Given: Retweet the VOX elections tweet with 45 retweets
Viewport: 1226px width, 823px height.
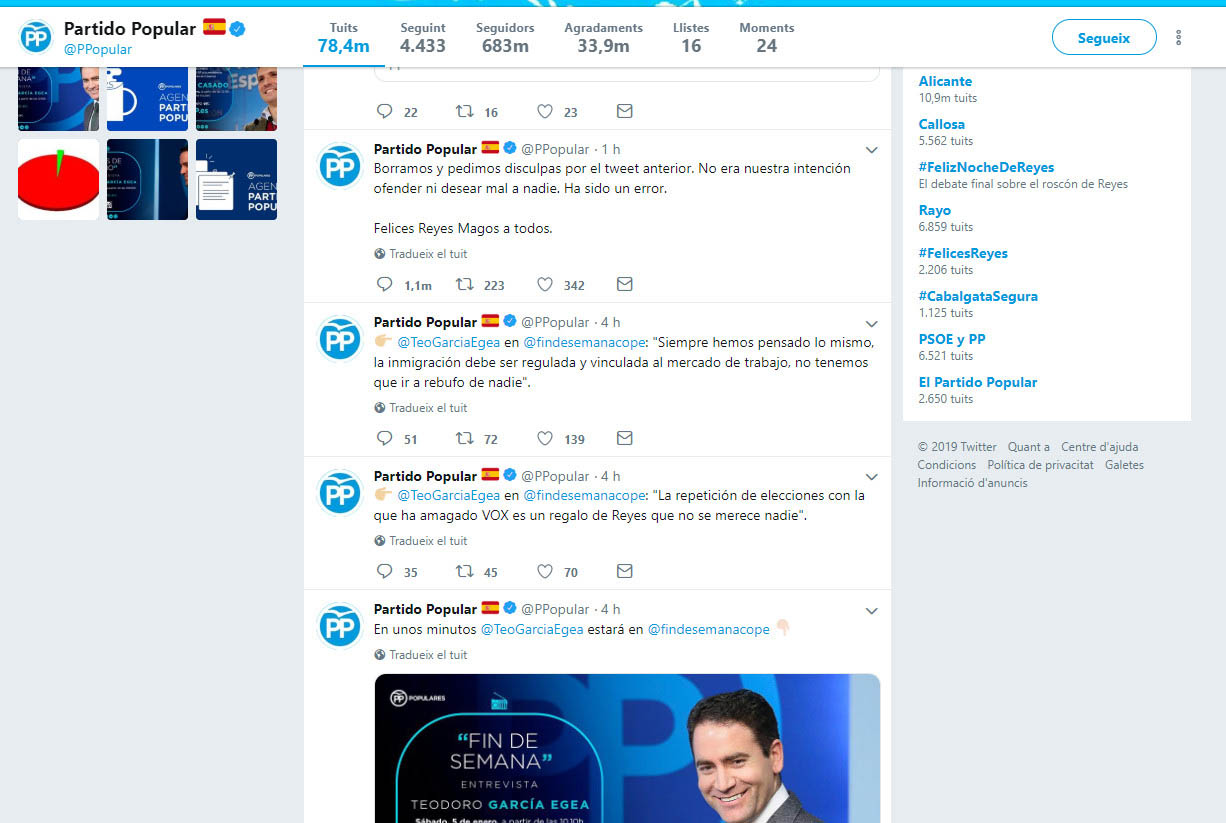Looking at the screenshot, I should tap(465, 572).
